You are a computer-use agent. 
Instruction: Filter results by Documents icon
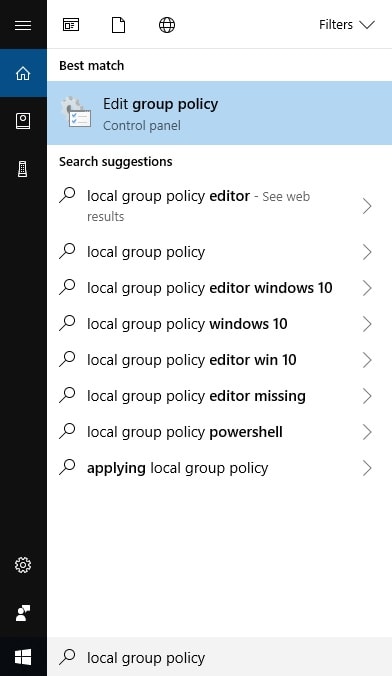coord(119,25)
